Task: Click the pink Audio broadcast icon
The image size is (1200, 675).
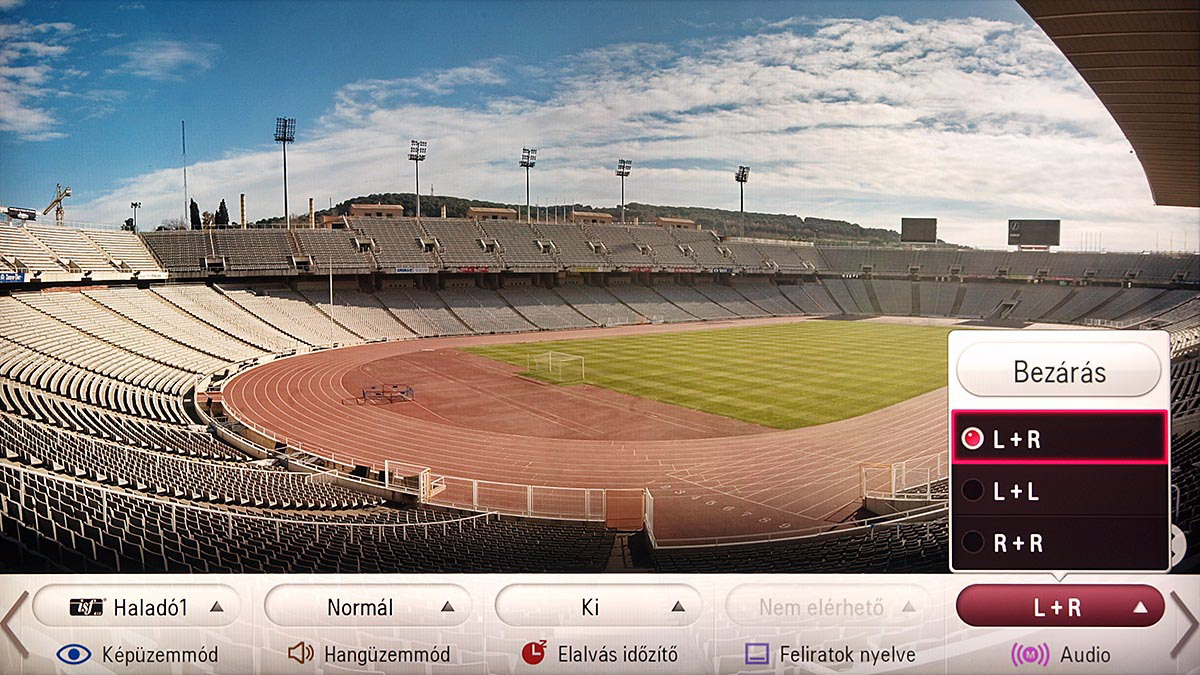Action: pyautogui.click(x=1030, y=655)
